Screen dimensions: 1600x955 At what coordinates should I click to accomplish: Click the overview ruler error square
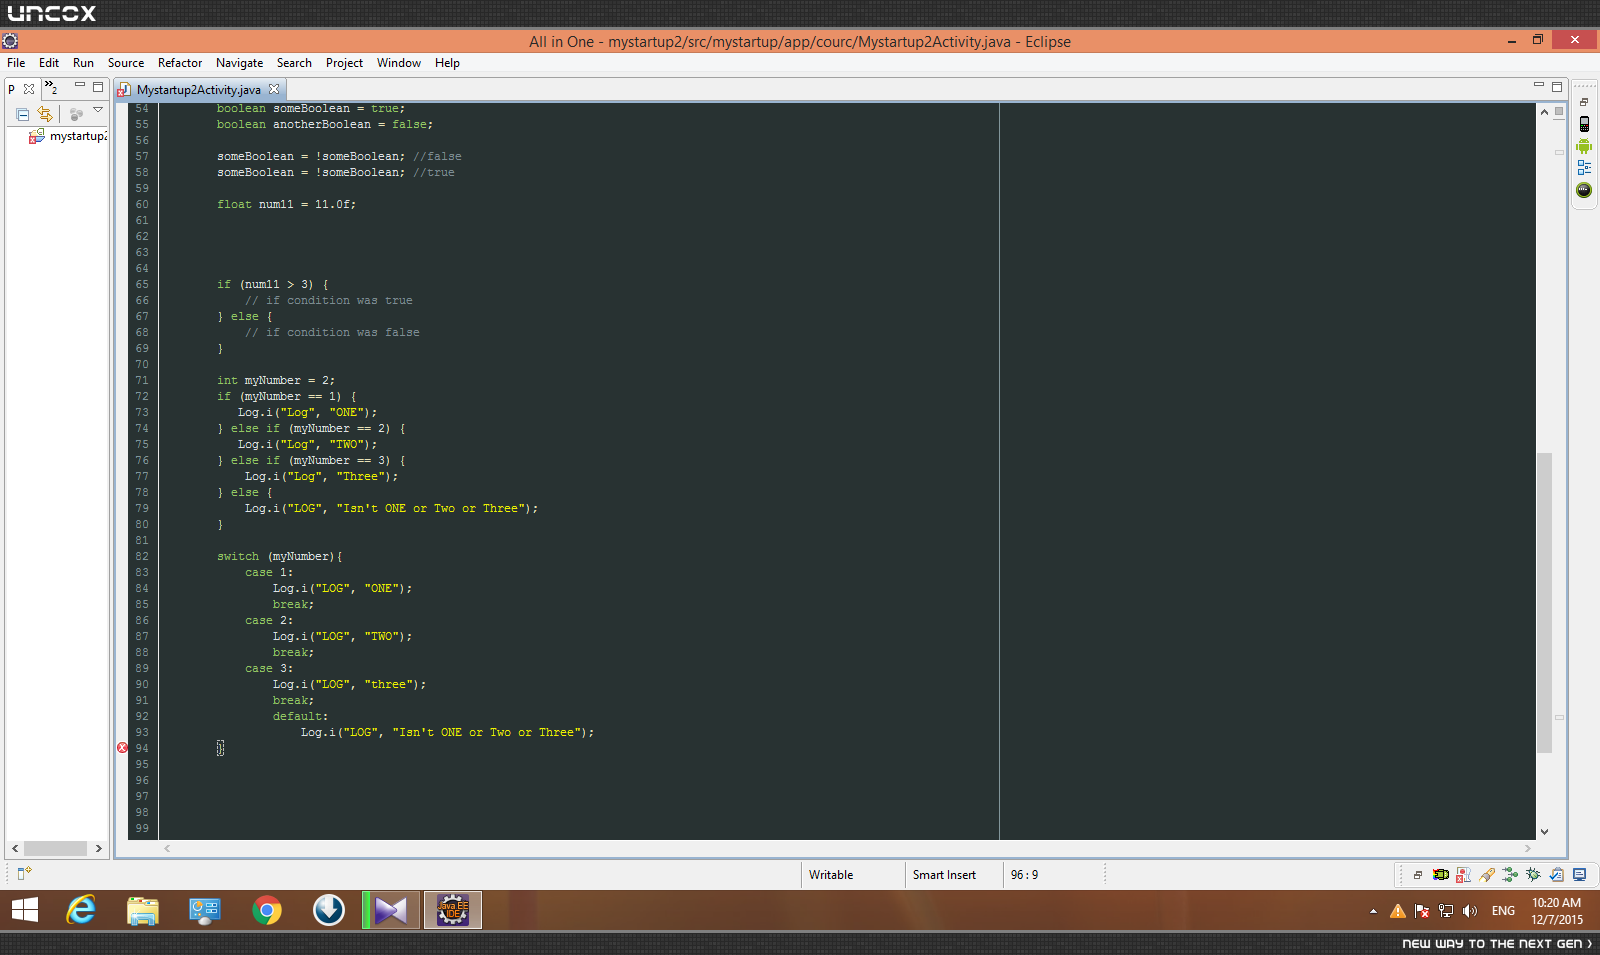[x=1559, y=111]
